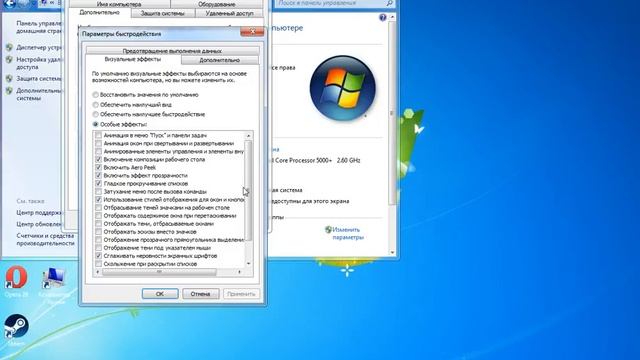The width and height of the screenshot is (640, 360).
Task: Switch to Оборудование tab in System Properties
Action: pyautogui.click(x=216, y=4)
